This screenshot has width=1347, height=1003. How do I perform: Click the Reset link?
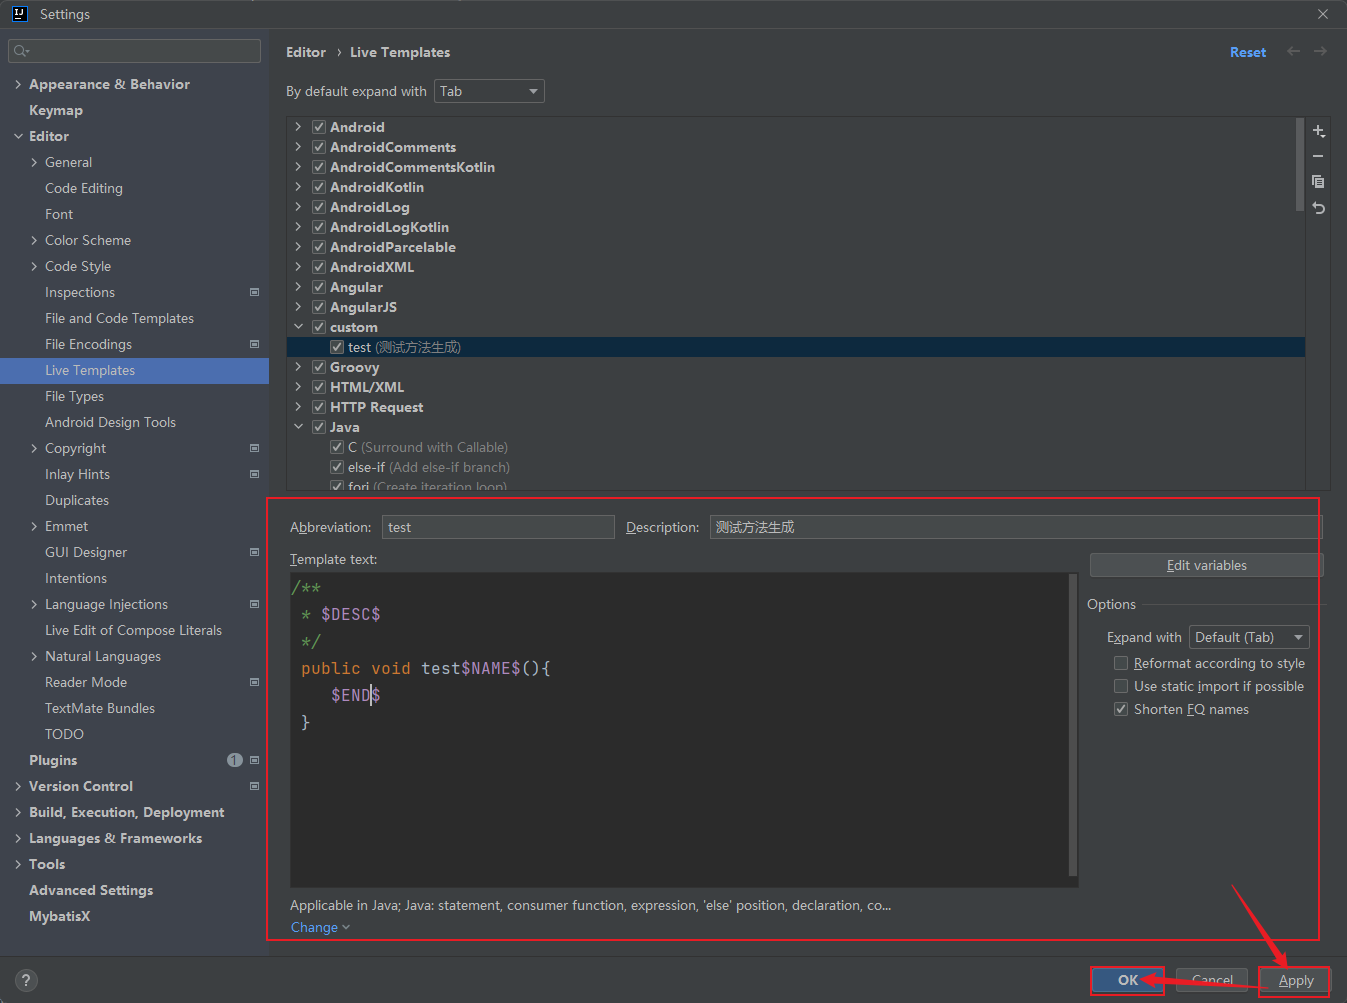point(1247,52)
